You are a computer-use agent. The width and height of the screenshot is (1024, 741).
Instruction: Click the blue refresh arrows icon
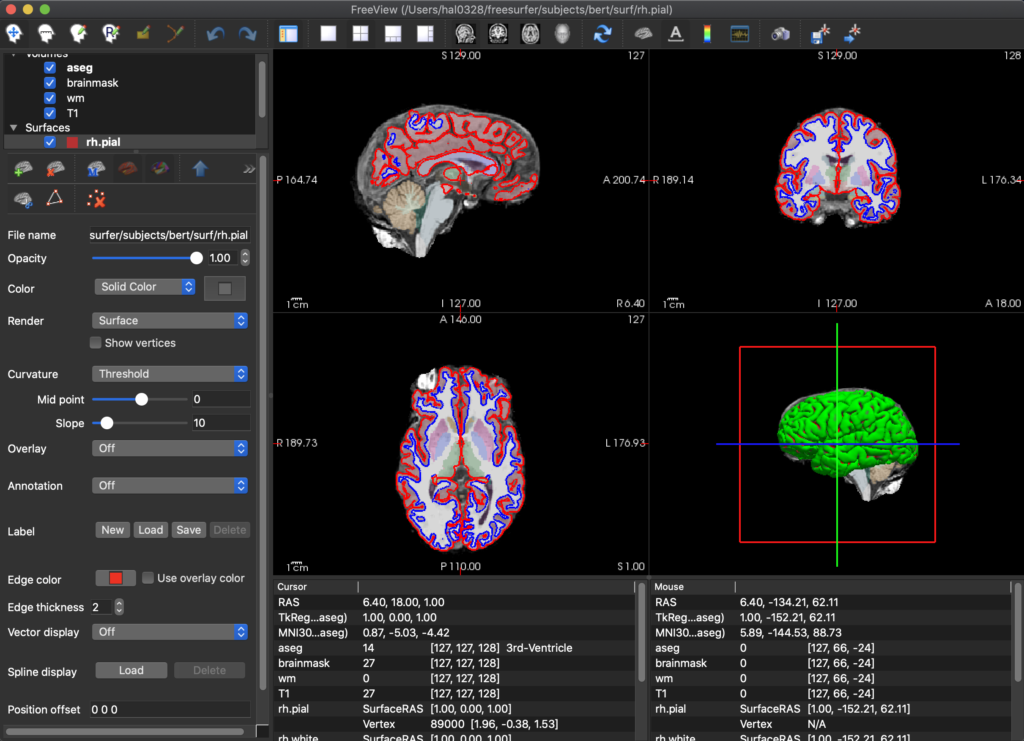(602, 34)
